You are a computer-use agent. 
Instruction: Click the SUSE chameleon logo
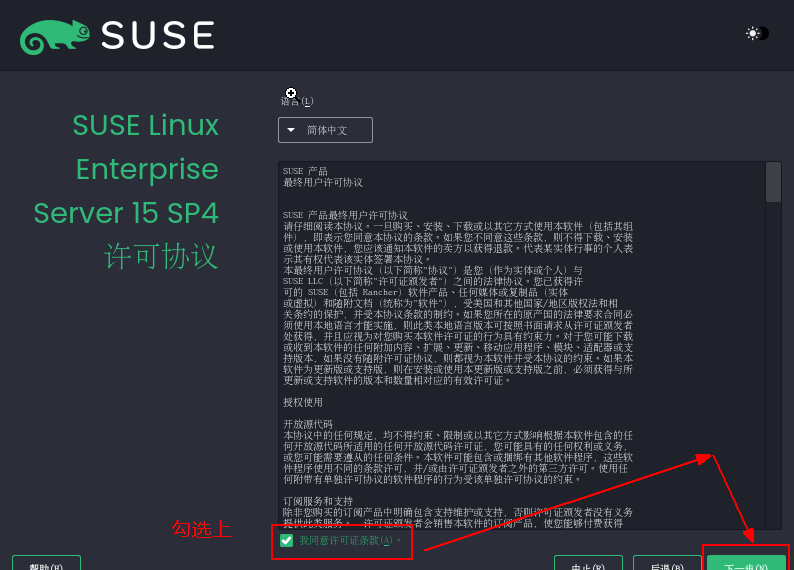(x=55, y=37)
